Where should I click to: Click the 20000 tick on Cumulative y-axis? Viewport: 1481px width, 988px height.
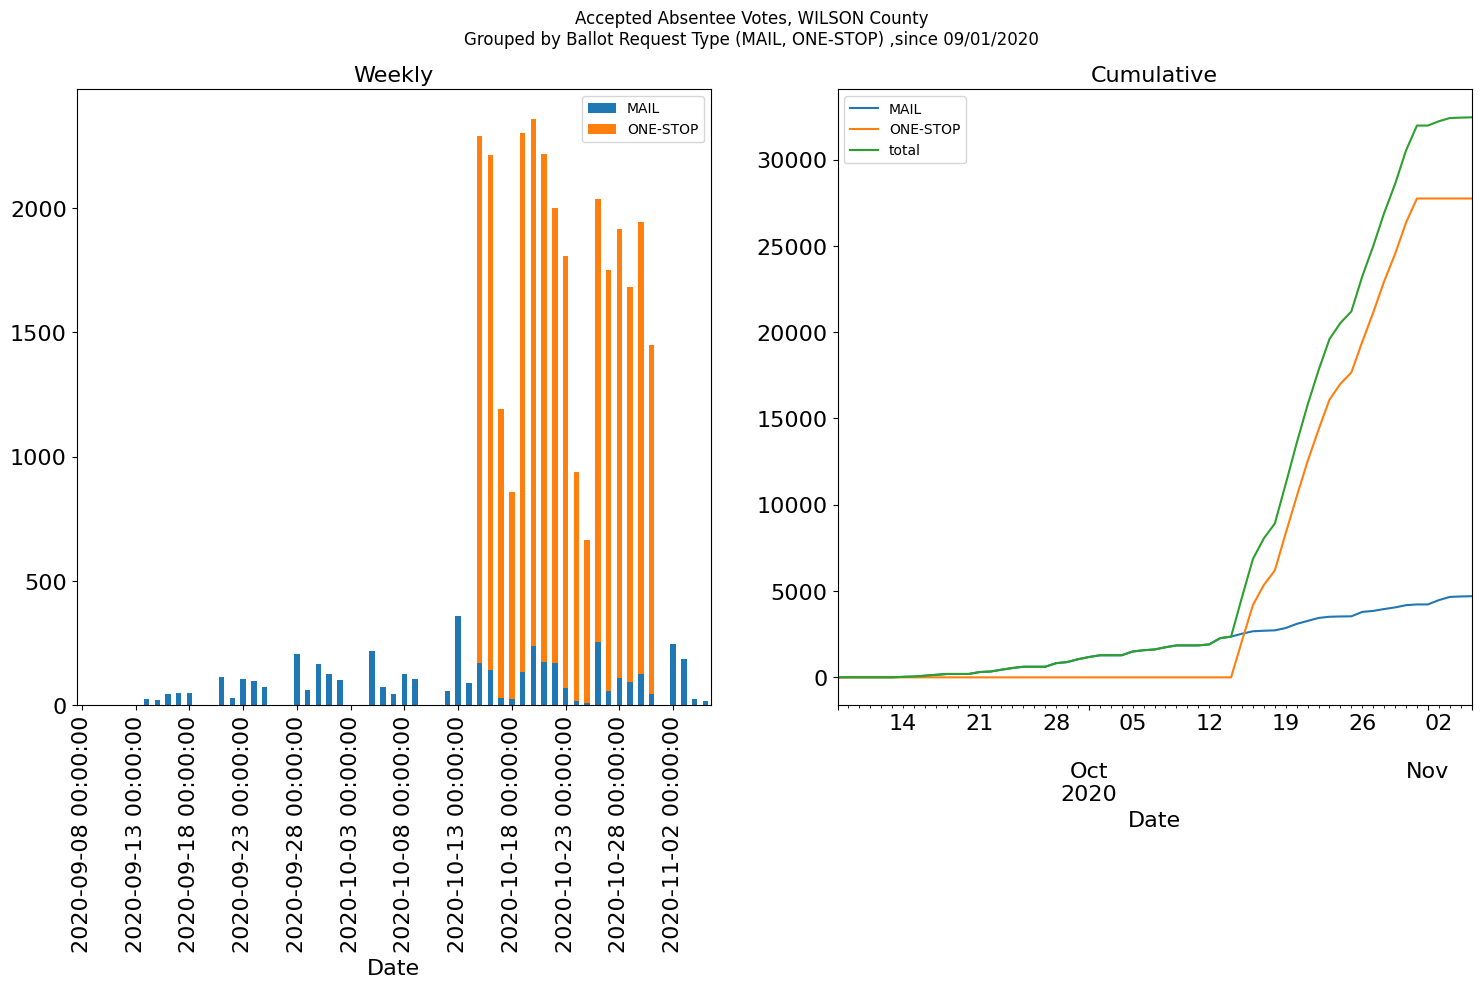[791, 333]
